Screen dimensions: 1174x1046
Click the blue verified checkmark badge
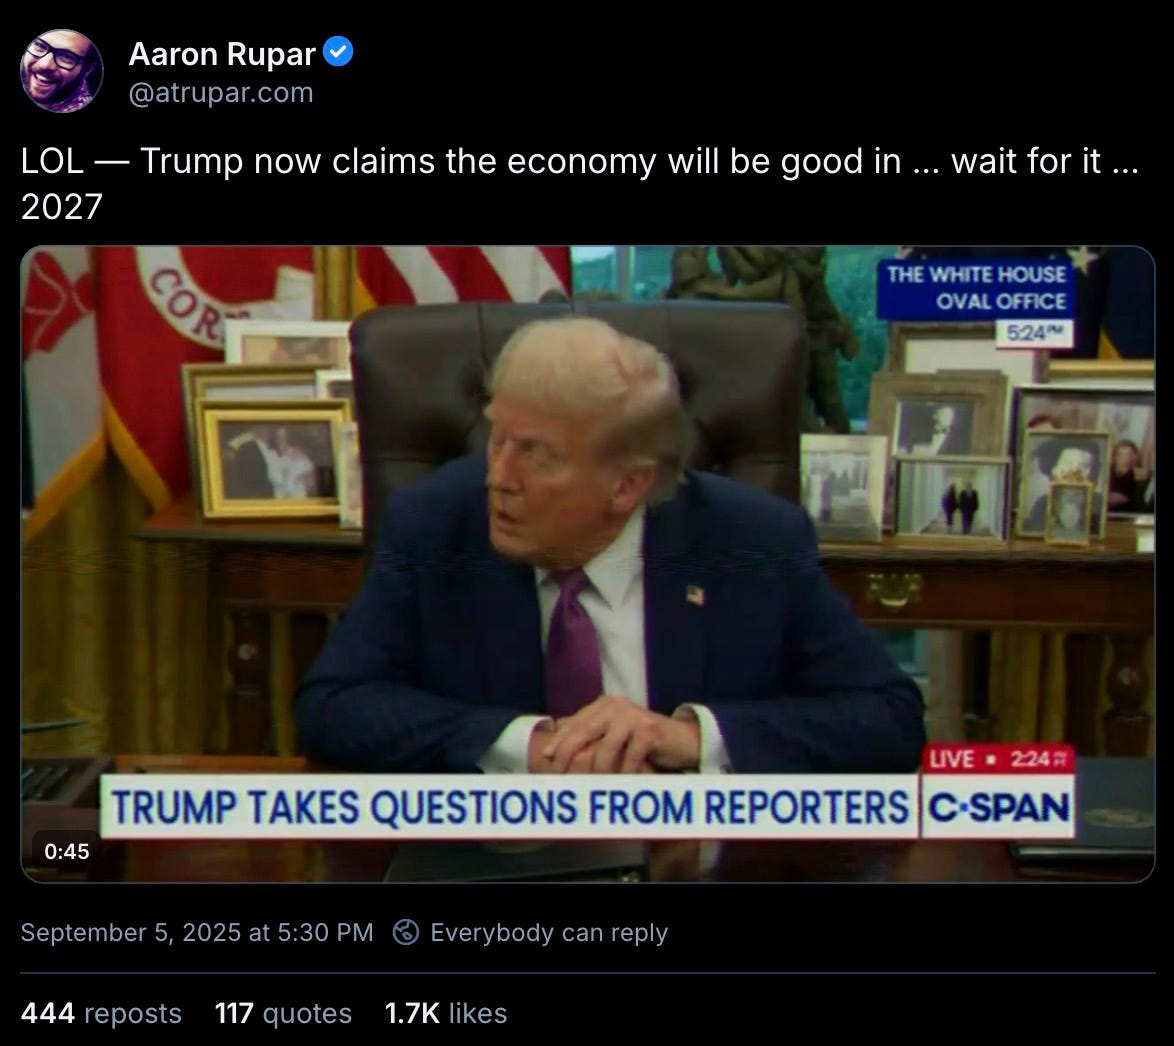pyautogui.click(x=338, y=52)
